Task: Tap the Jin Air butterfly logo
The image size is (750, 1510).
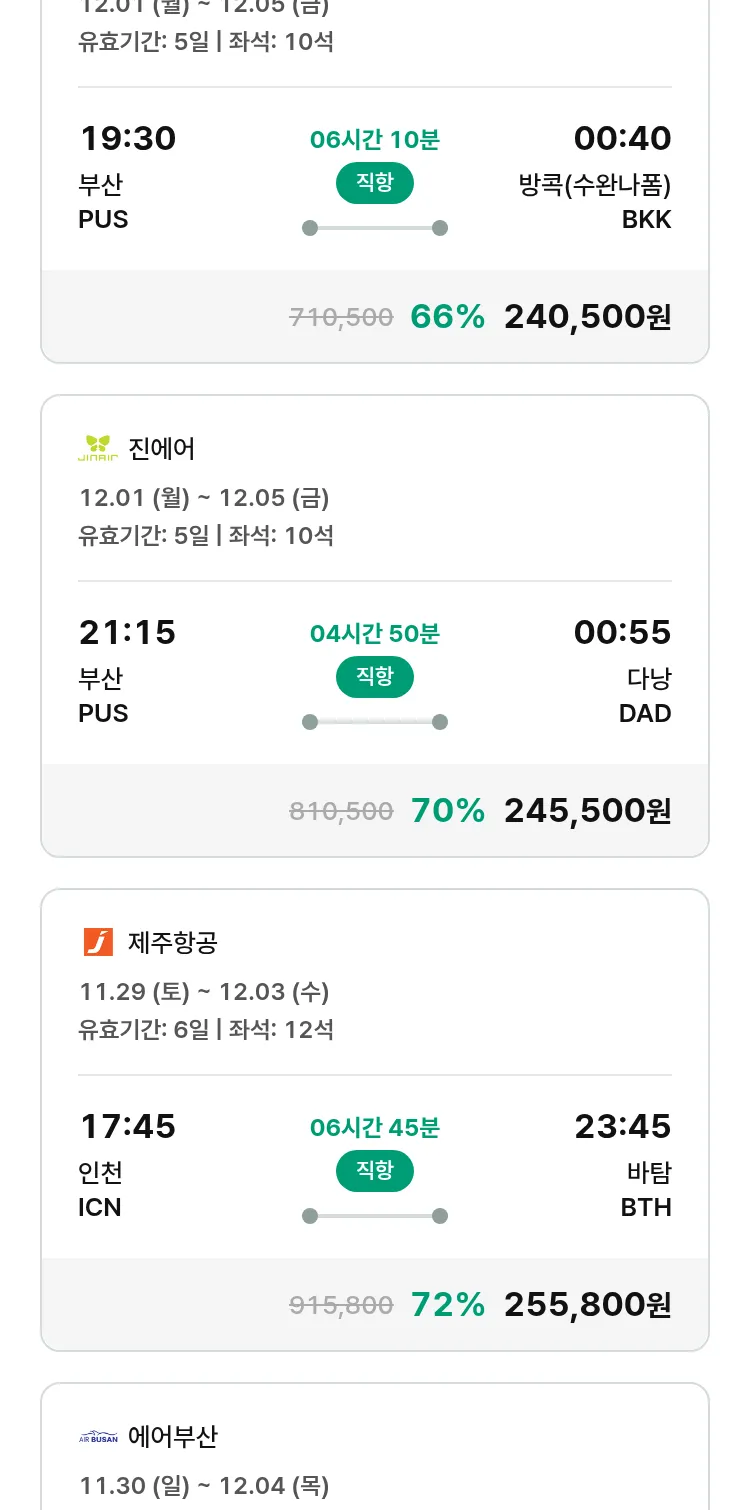Action: pos(98,448)
